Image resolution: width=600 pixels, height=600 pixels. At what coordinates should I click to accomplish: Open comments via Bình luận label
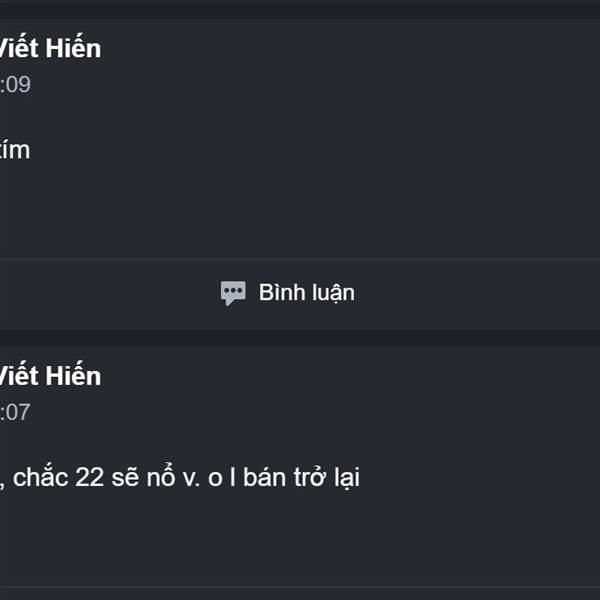point(307,293)
